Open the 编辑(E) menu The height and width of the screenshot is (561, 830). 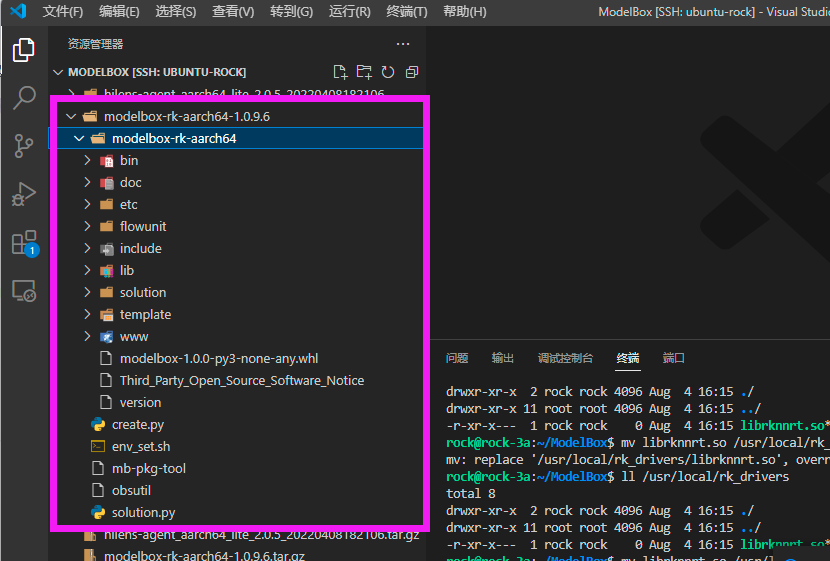pyautogui.click(x=119, y=11)
